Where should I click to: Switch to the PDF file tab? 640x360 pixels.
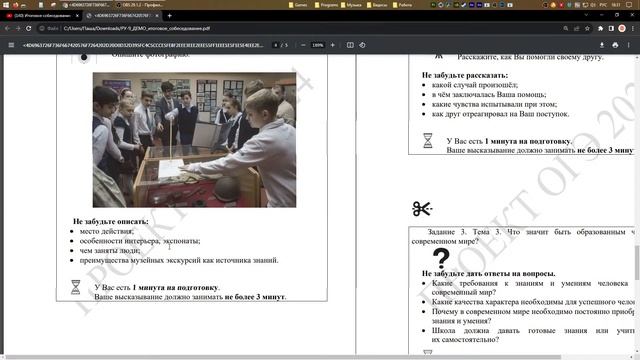(122, 16)
